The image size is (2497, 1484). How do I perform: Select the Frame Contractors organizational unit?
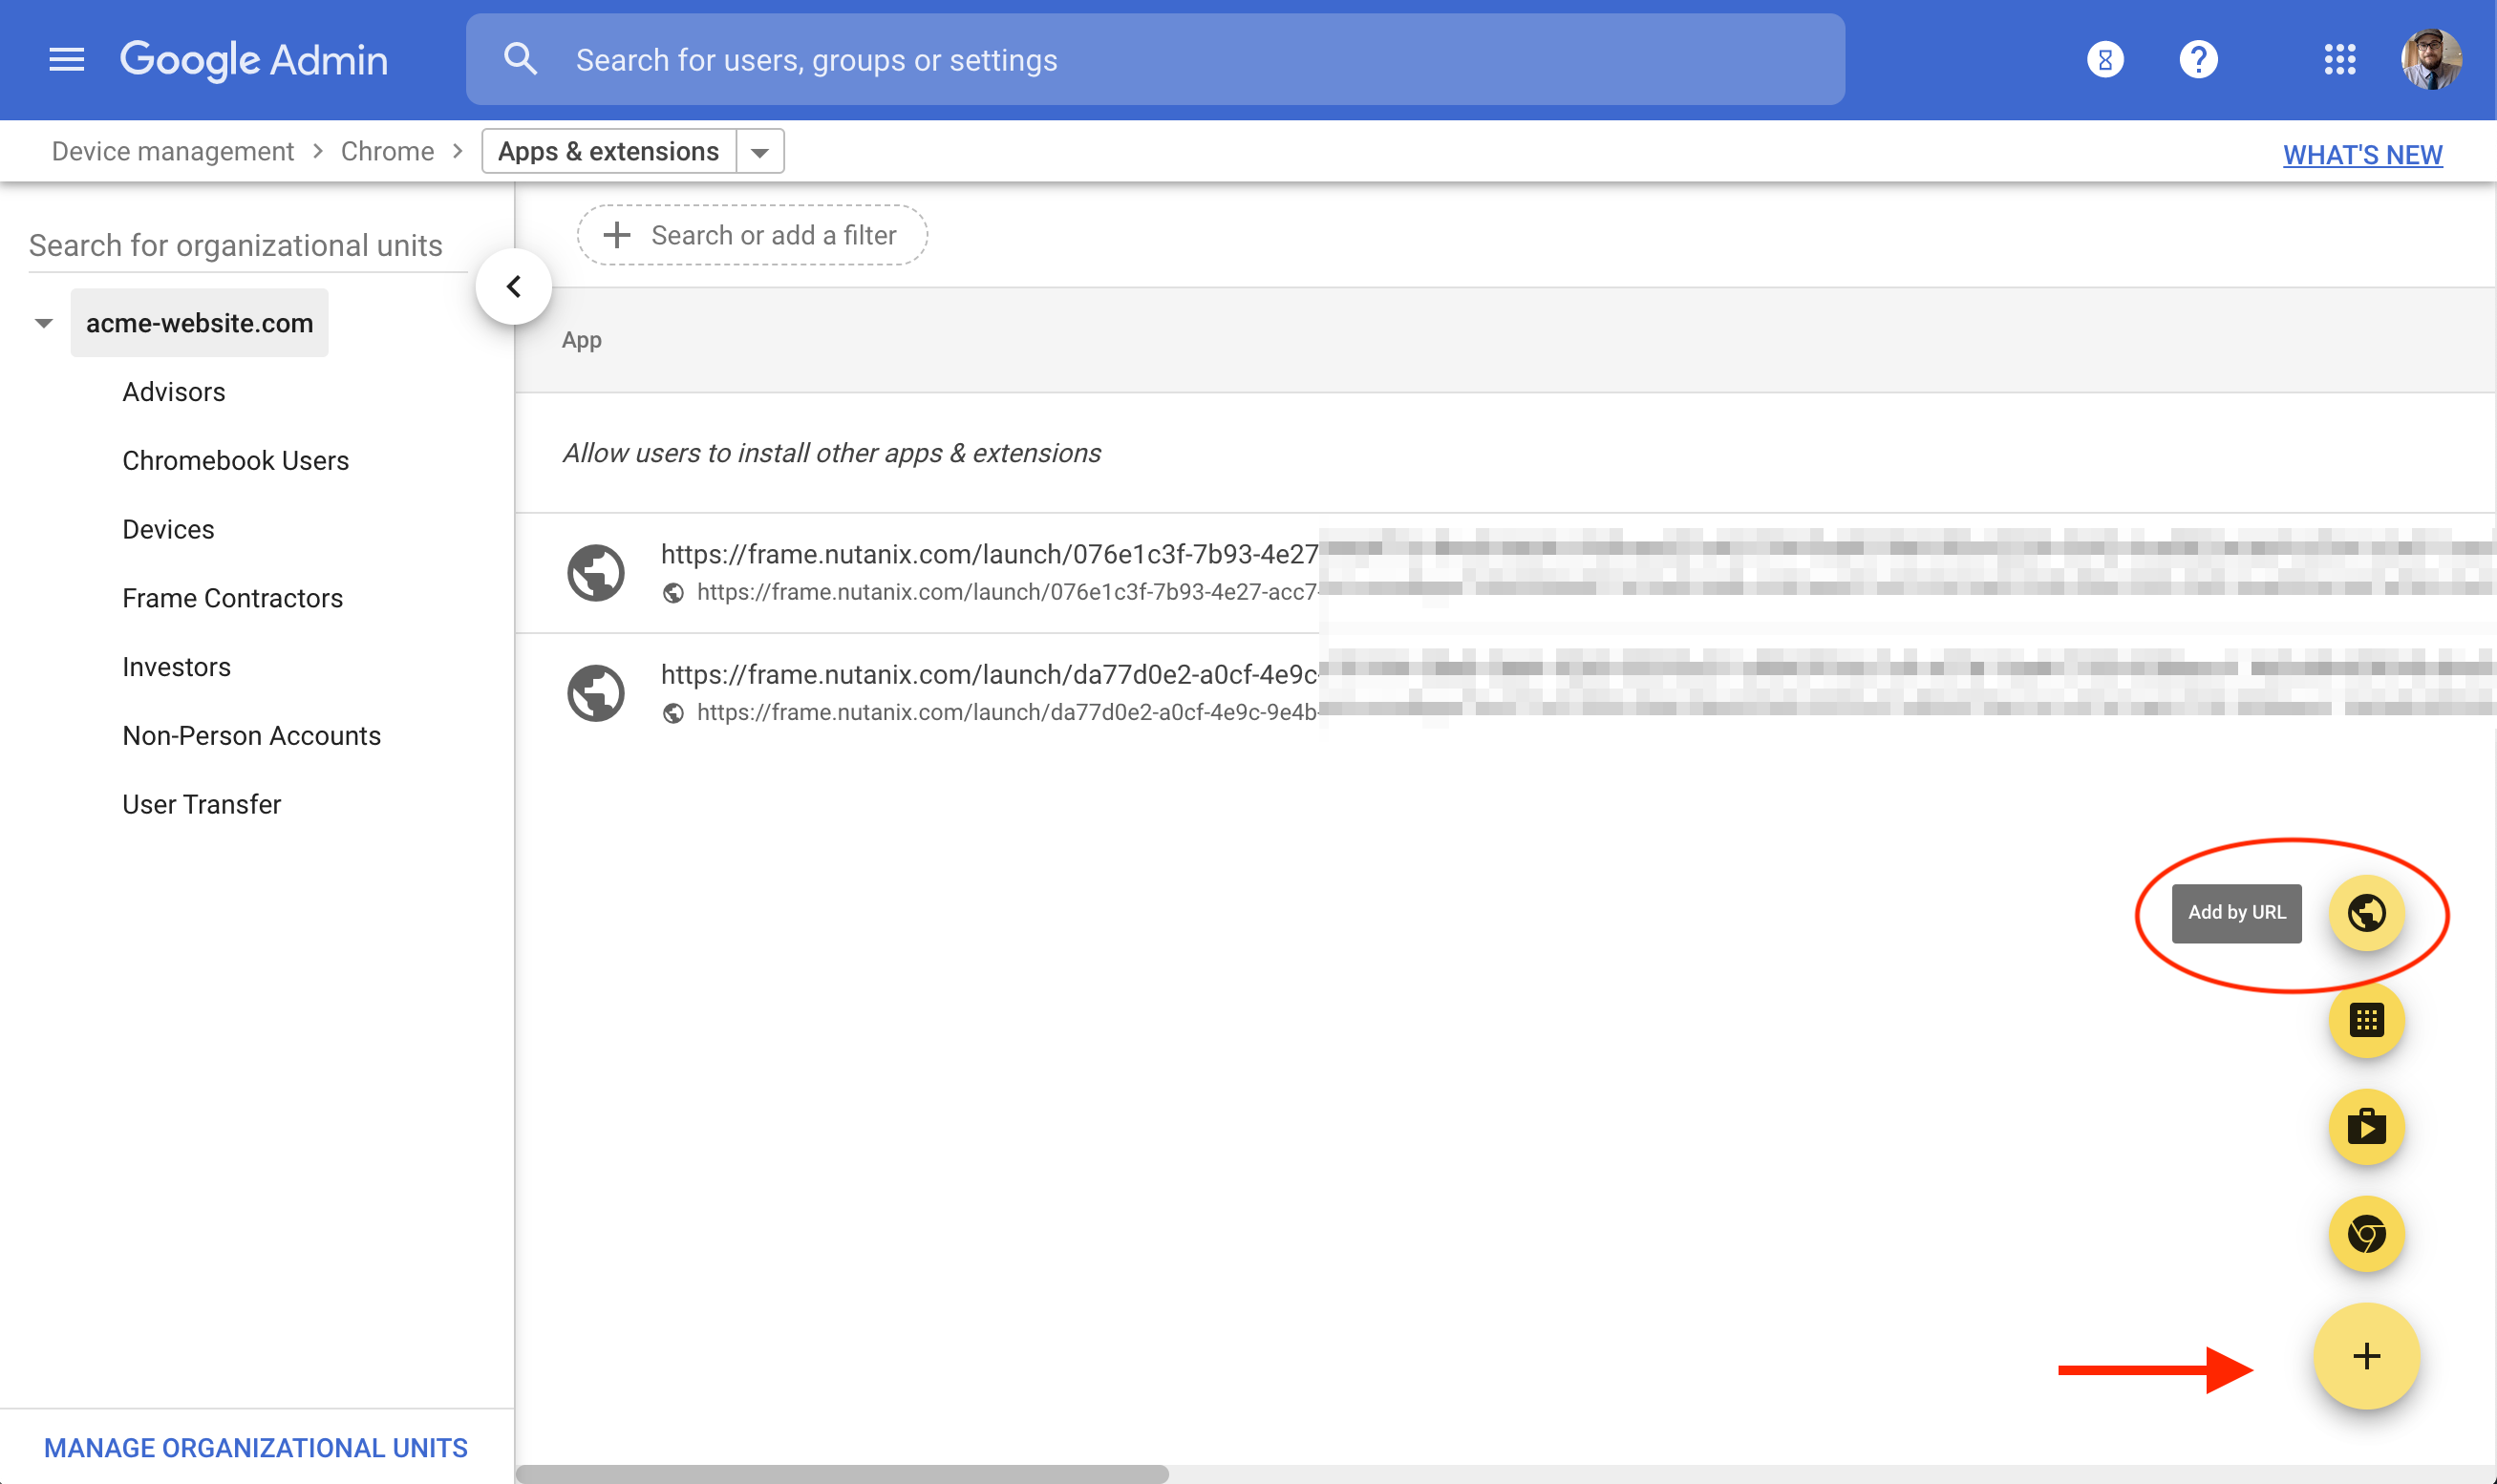click(x=232, y=598)
